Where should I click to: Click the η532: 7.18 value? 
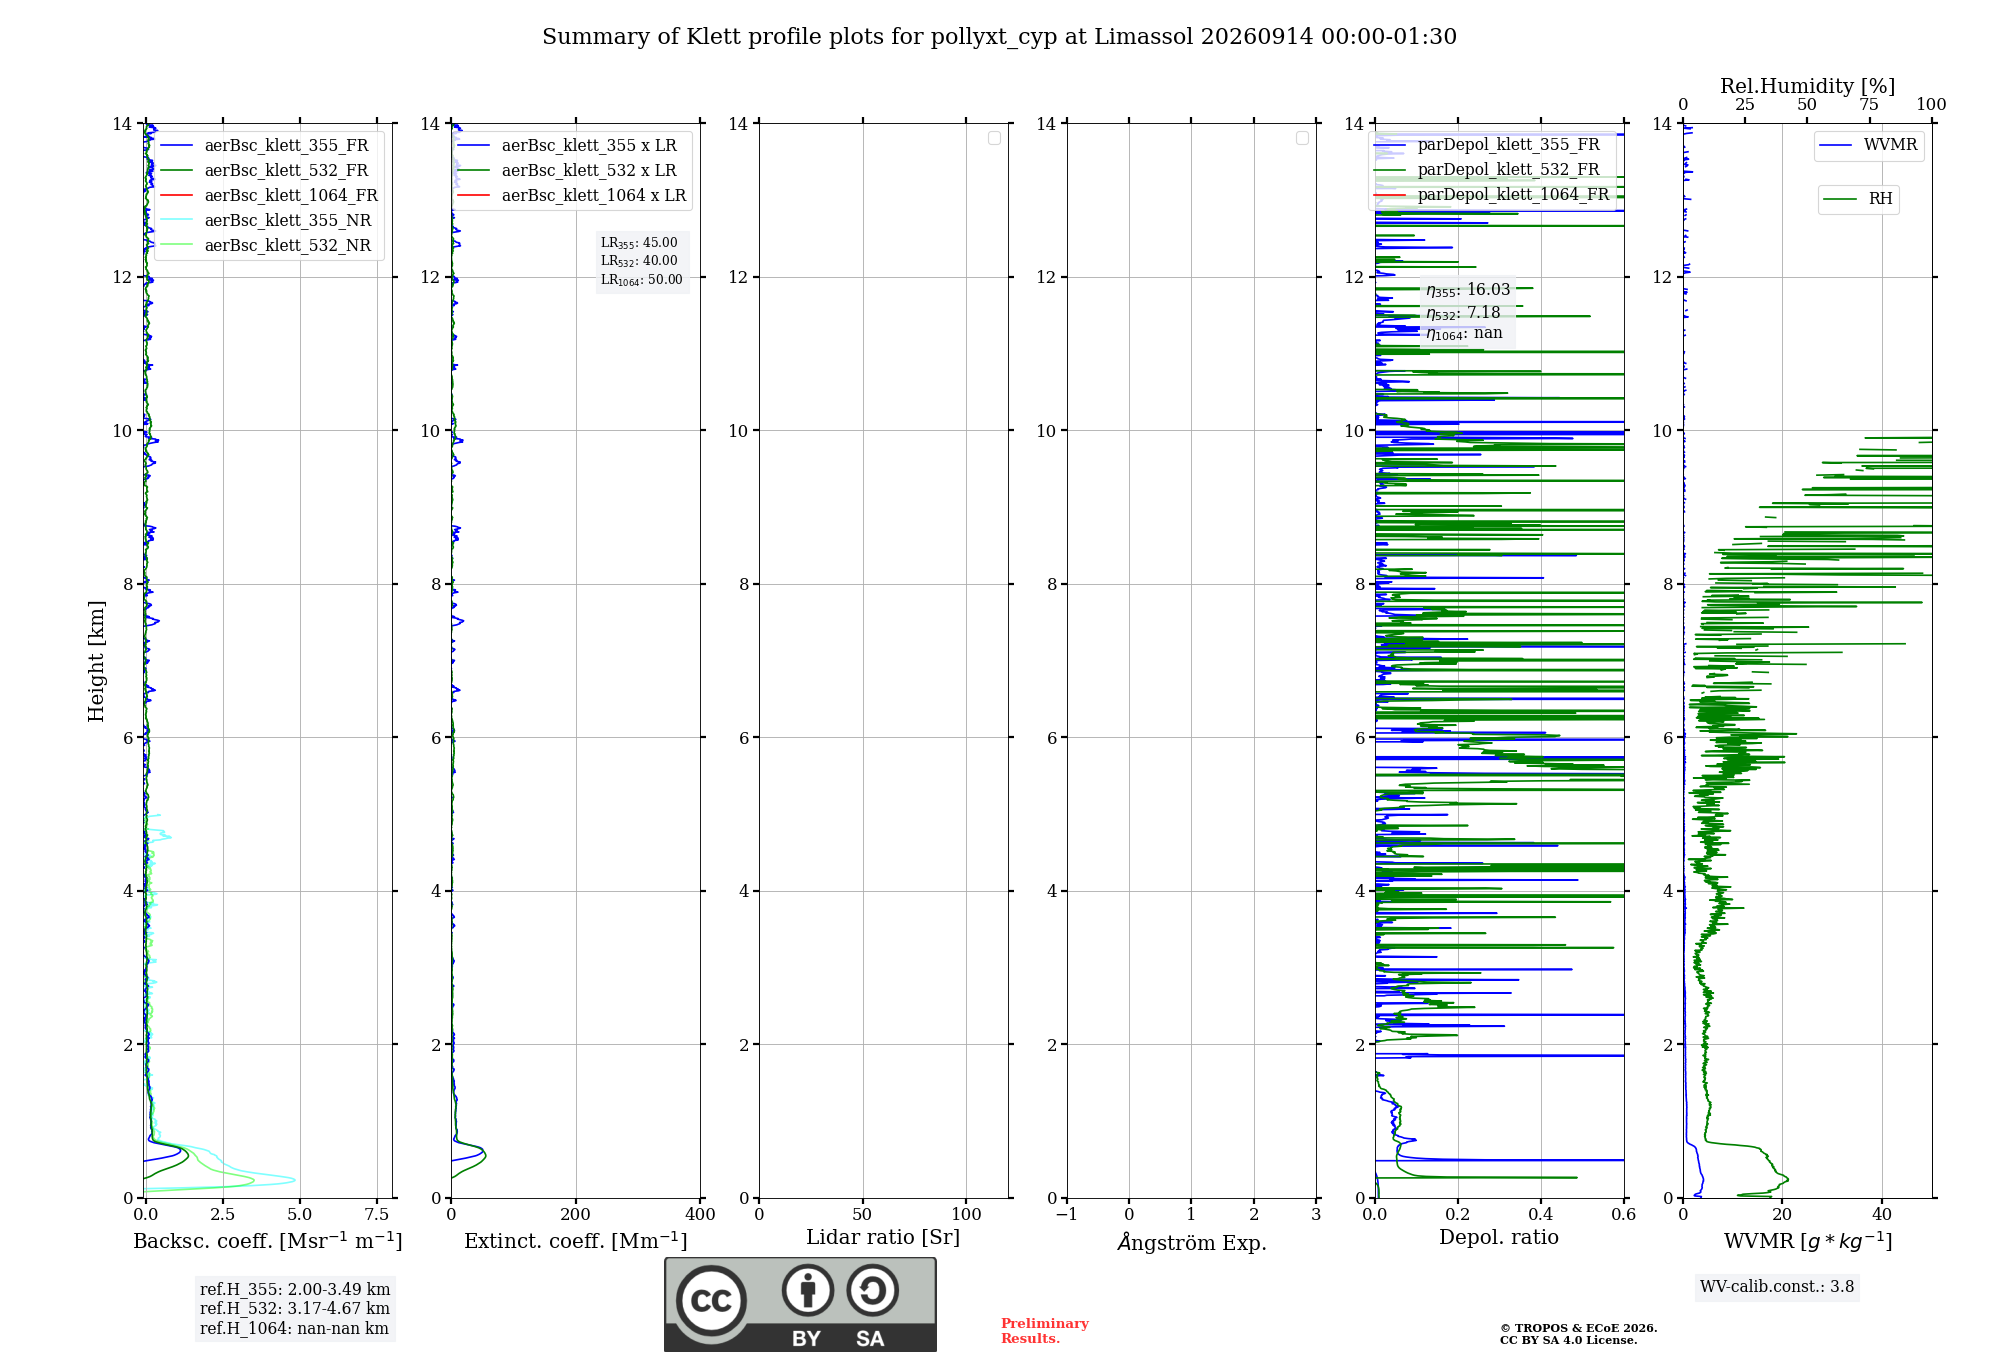tap(1463, 313)
